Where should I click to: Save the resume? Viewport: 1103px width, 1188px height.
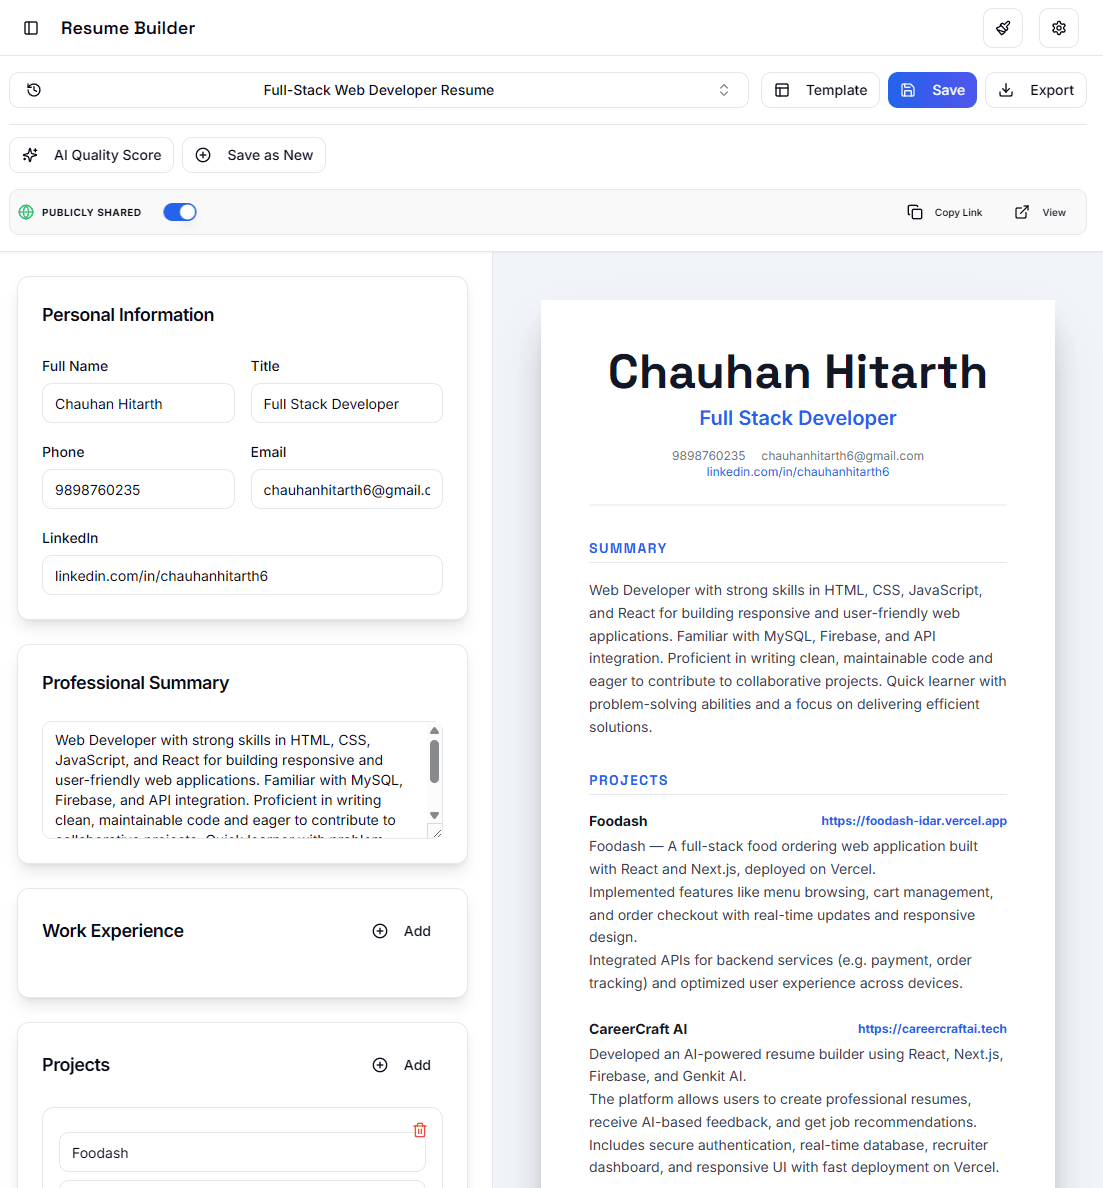click(x=932, y=90)
